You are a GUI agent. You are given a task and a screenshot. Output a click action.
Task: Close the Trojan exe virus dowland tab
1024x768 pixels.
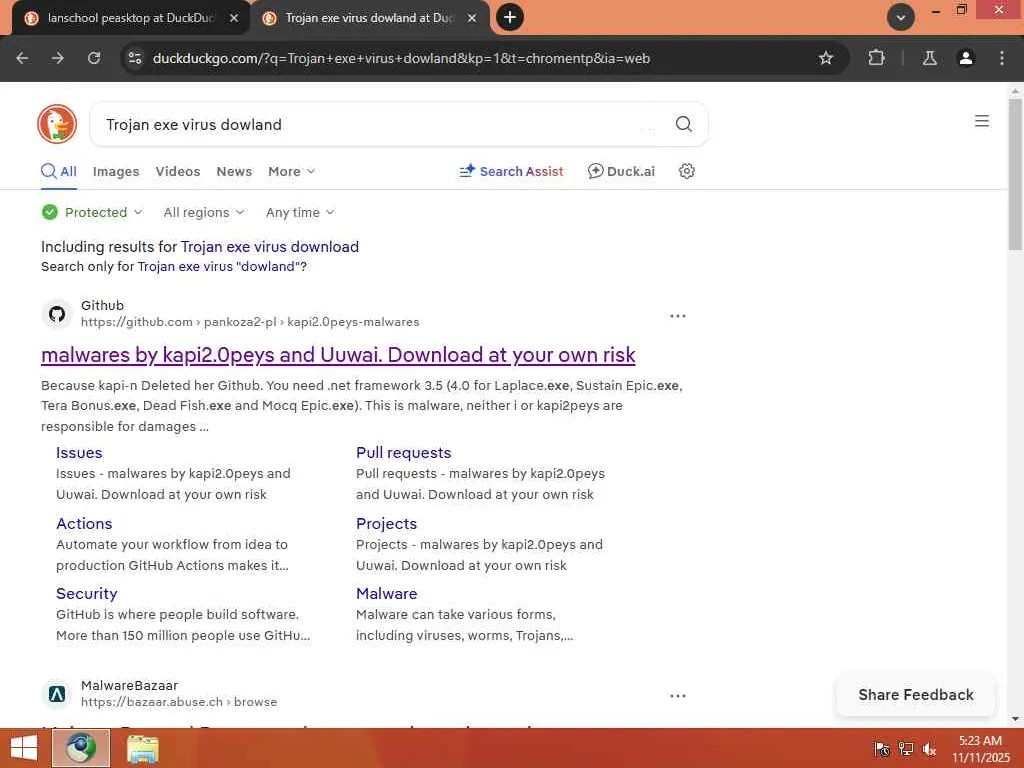472,18
